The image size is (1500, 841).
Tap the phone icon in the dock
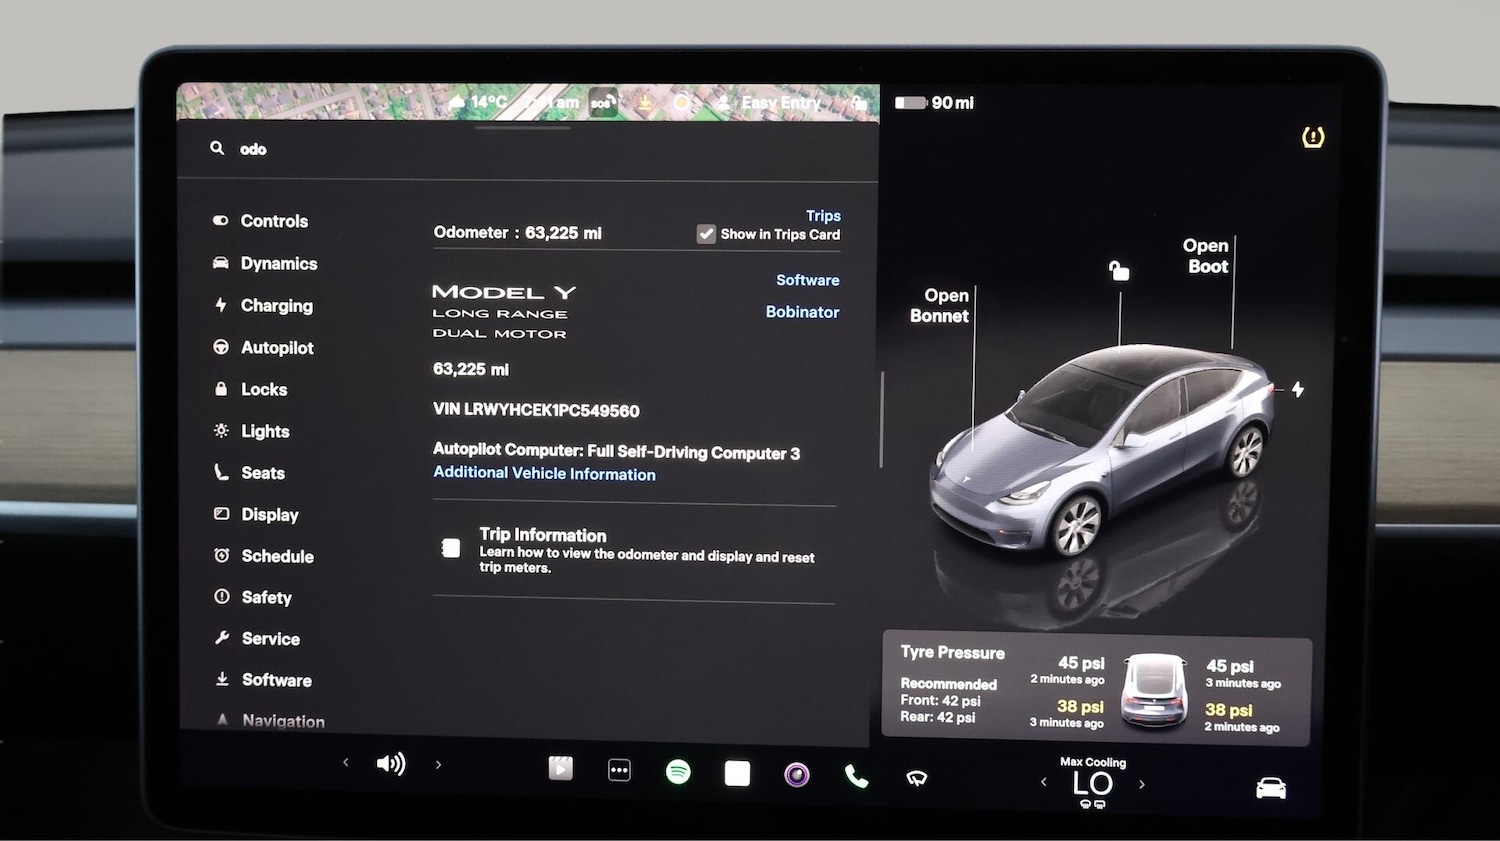point(856,773)
